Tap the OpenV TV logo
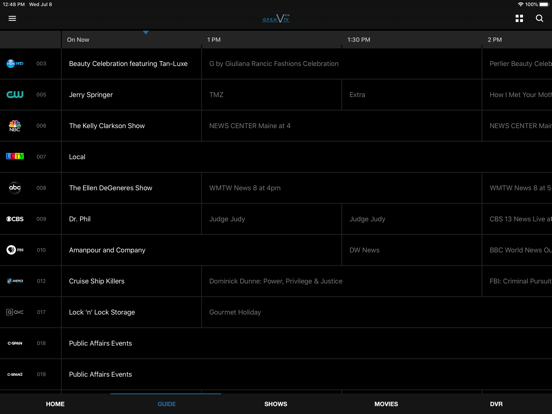This screenshot has height=414, width=552. (276, 18)
